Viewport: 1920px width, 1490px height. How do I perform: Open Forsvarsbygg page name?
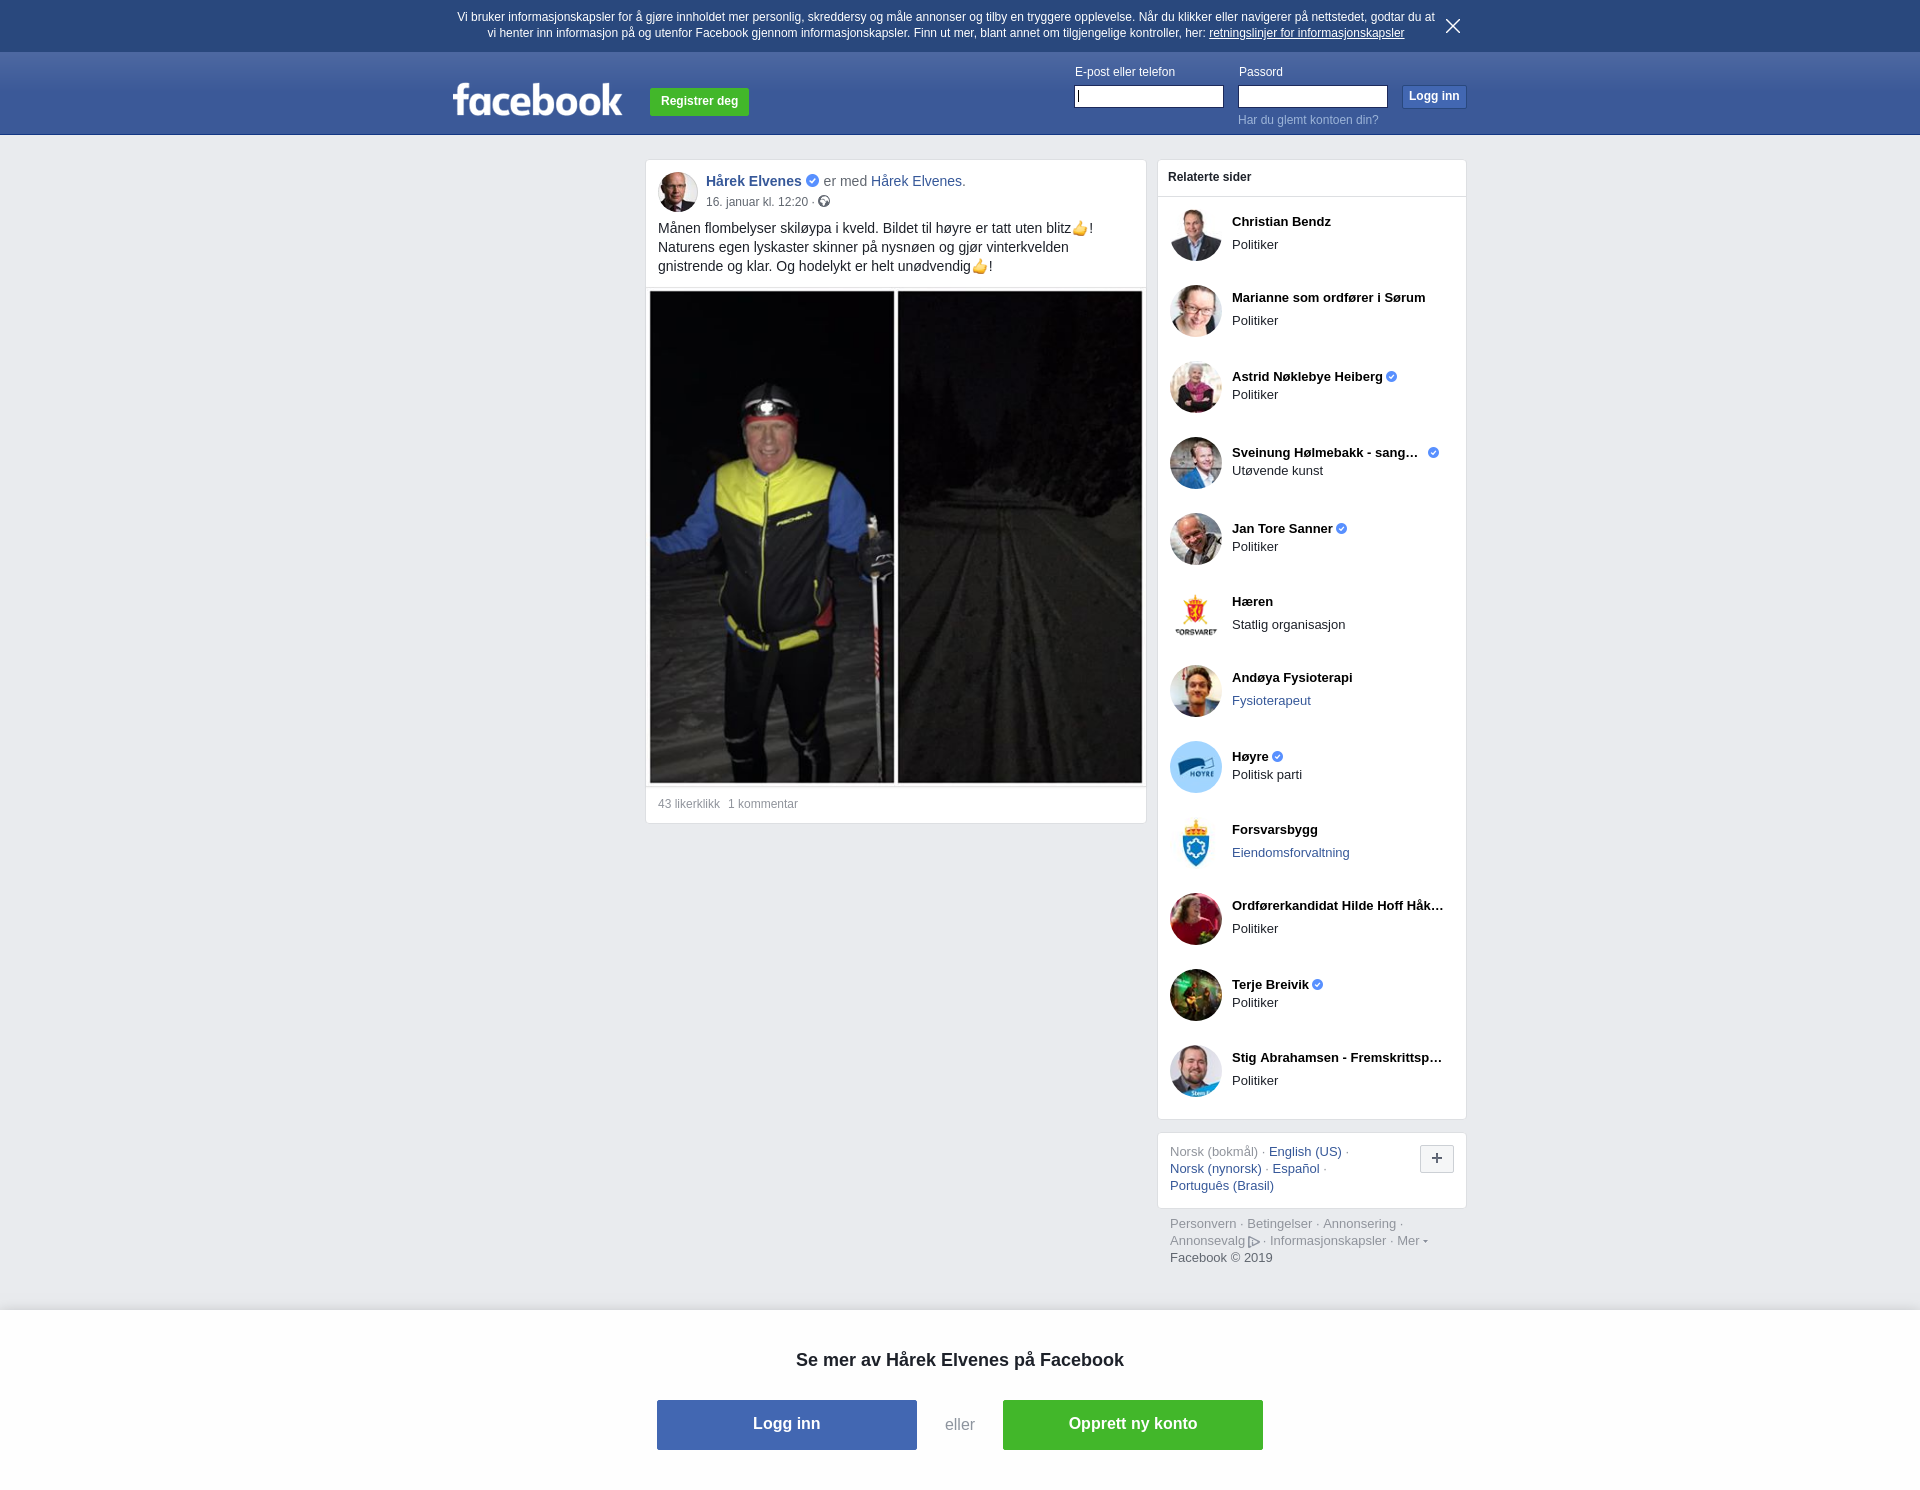point(1275,830)
